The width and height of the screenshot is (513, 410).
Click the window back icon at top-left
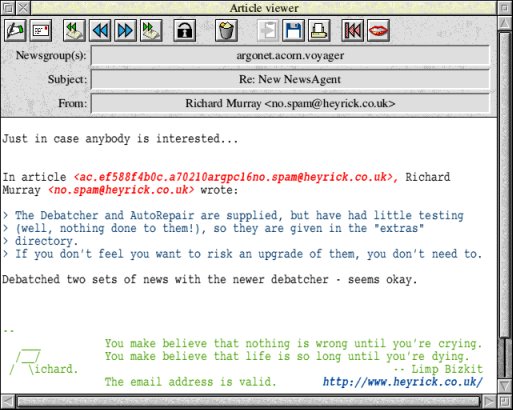coord(8,8)
